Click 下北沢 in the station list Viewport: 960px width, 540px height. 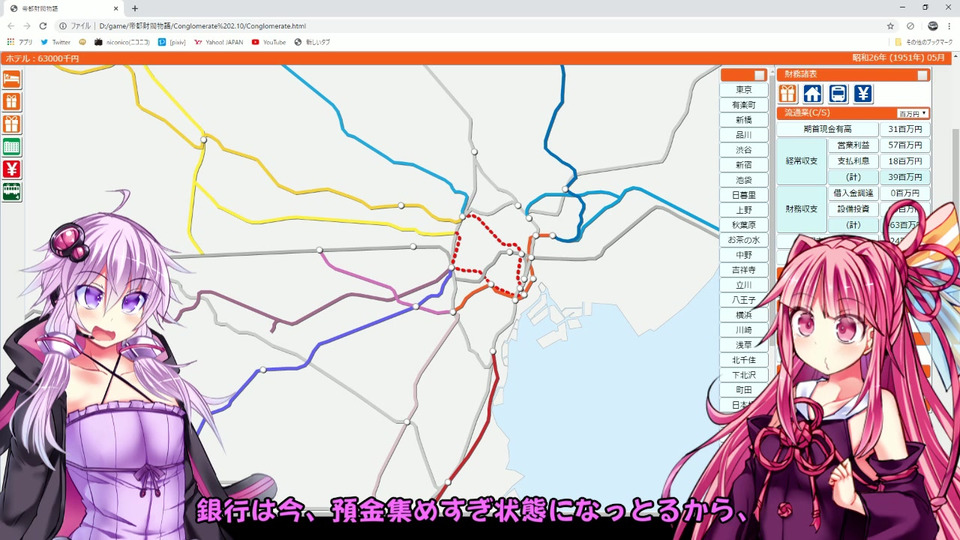tap(744, 375)
